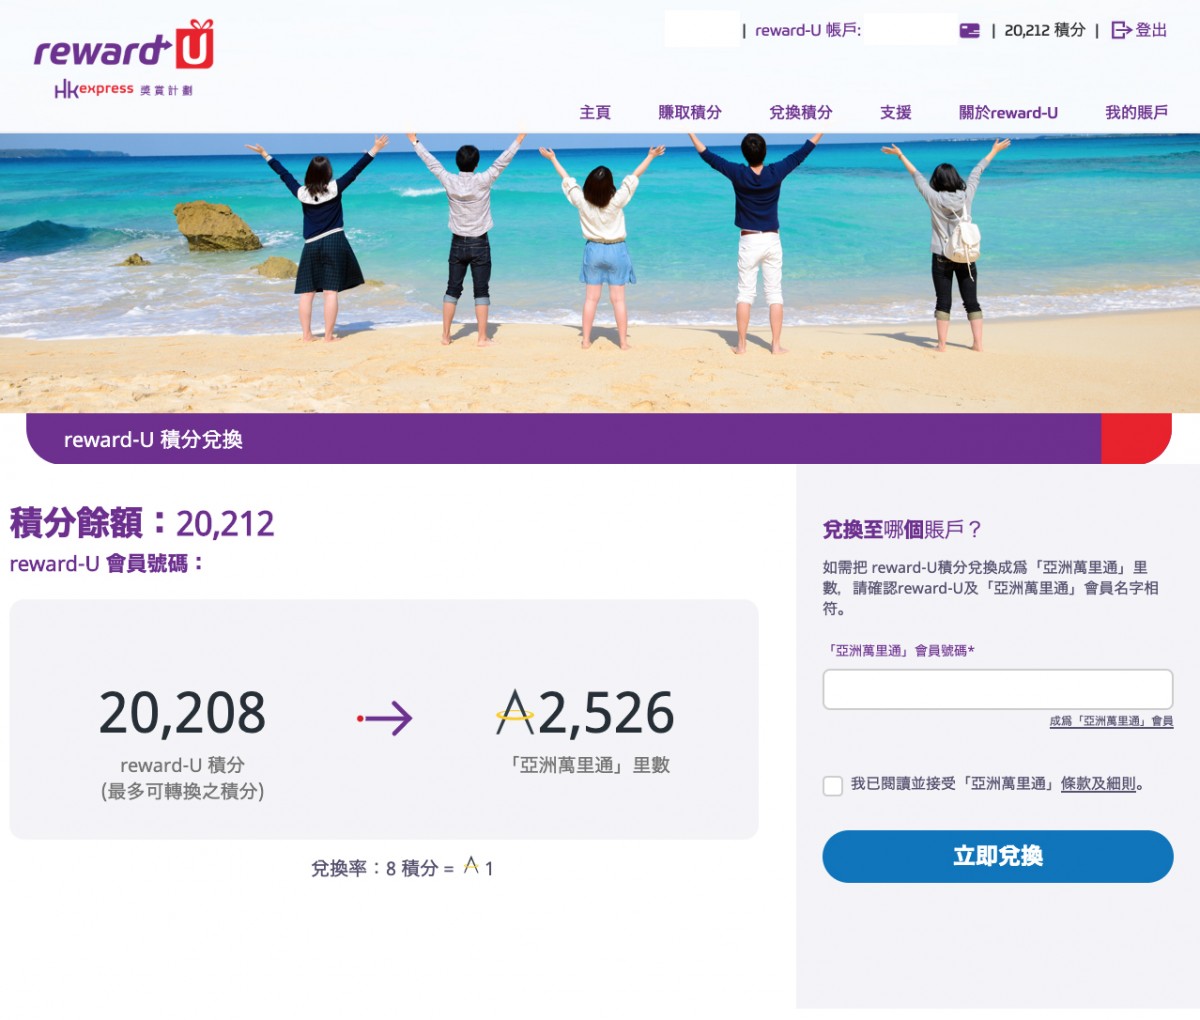Open the 成為「亞洲萬里通」會員 link
The height and width of the screenshot is (1020, 1200).
(1111, 721)
